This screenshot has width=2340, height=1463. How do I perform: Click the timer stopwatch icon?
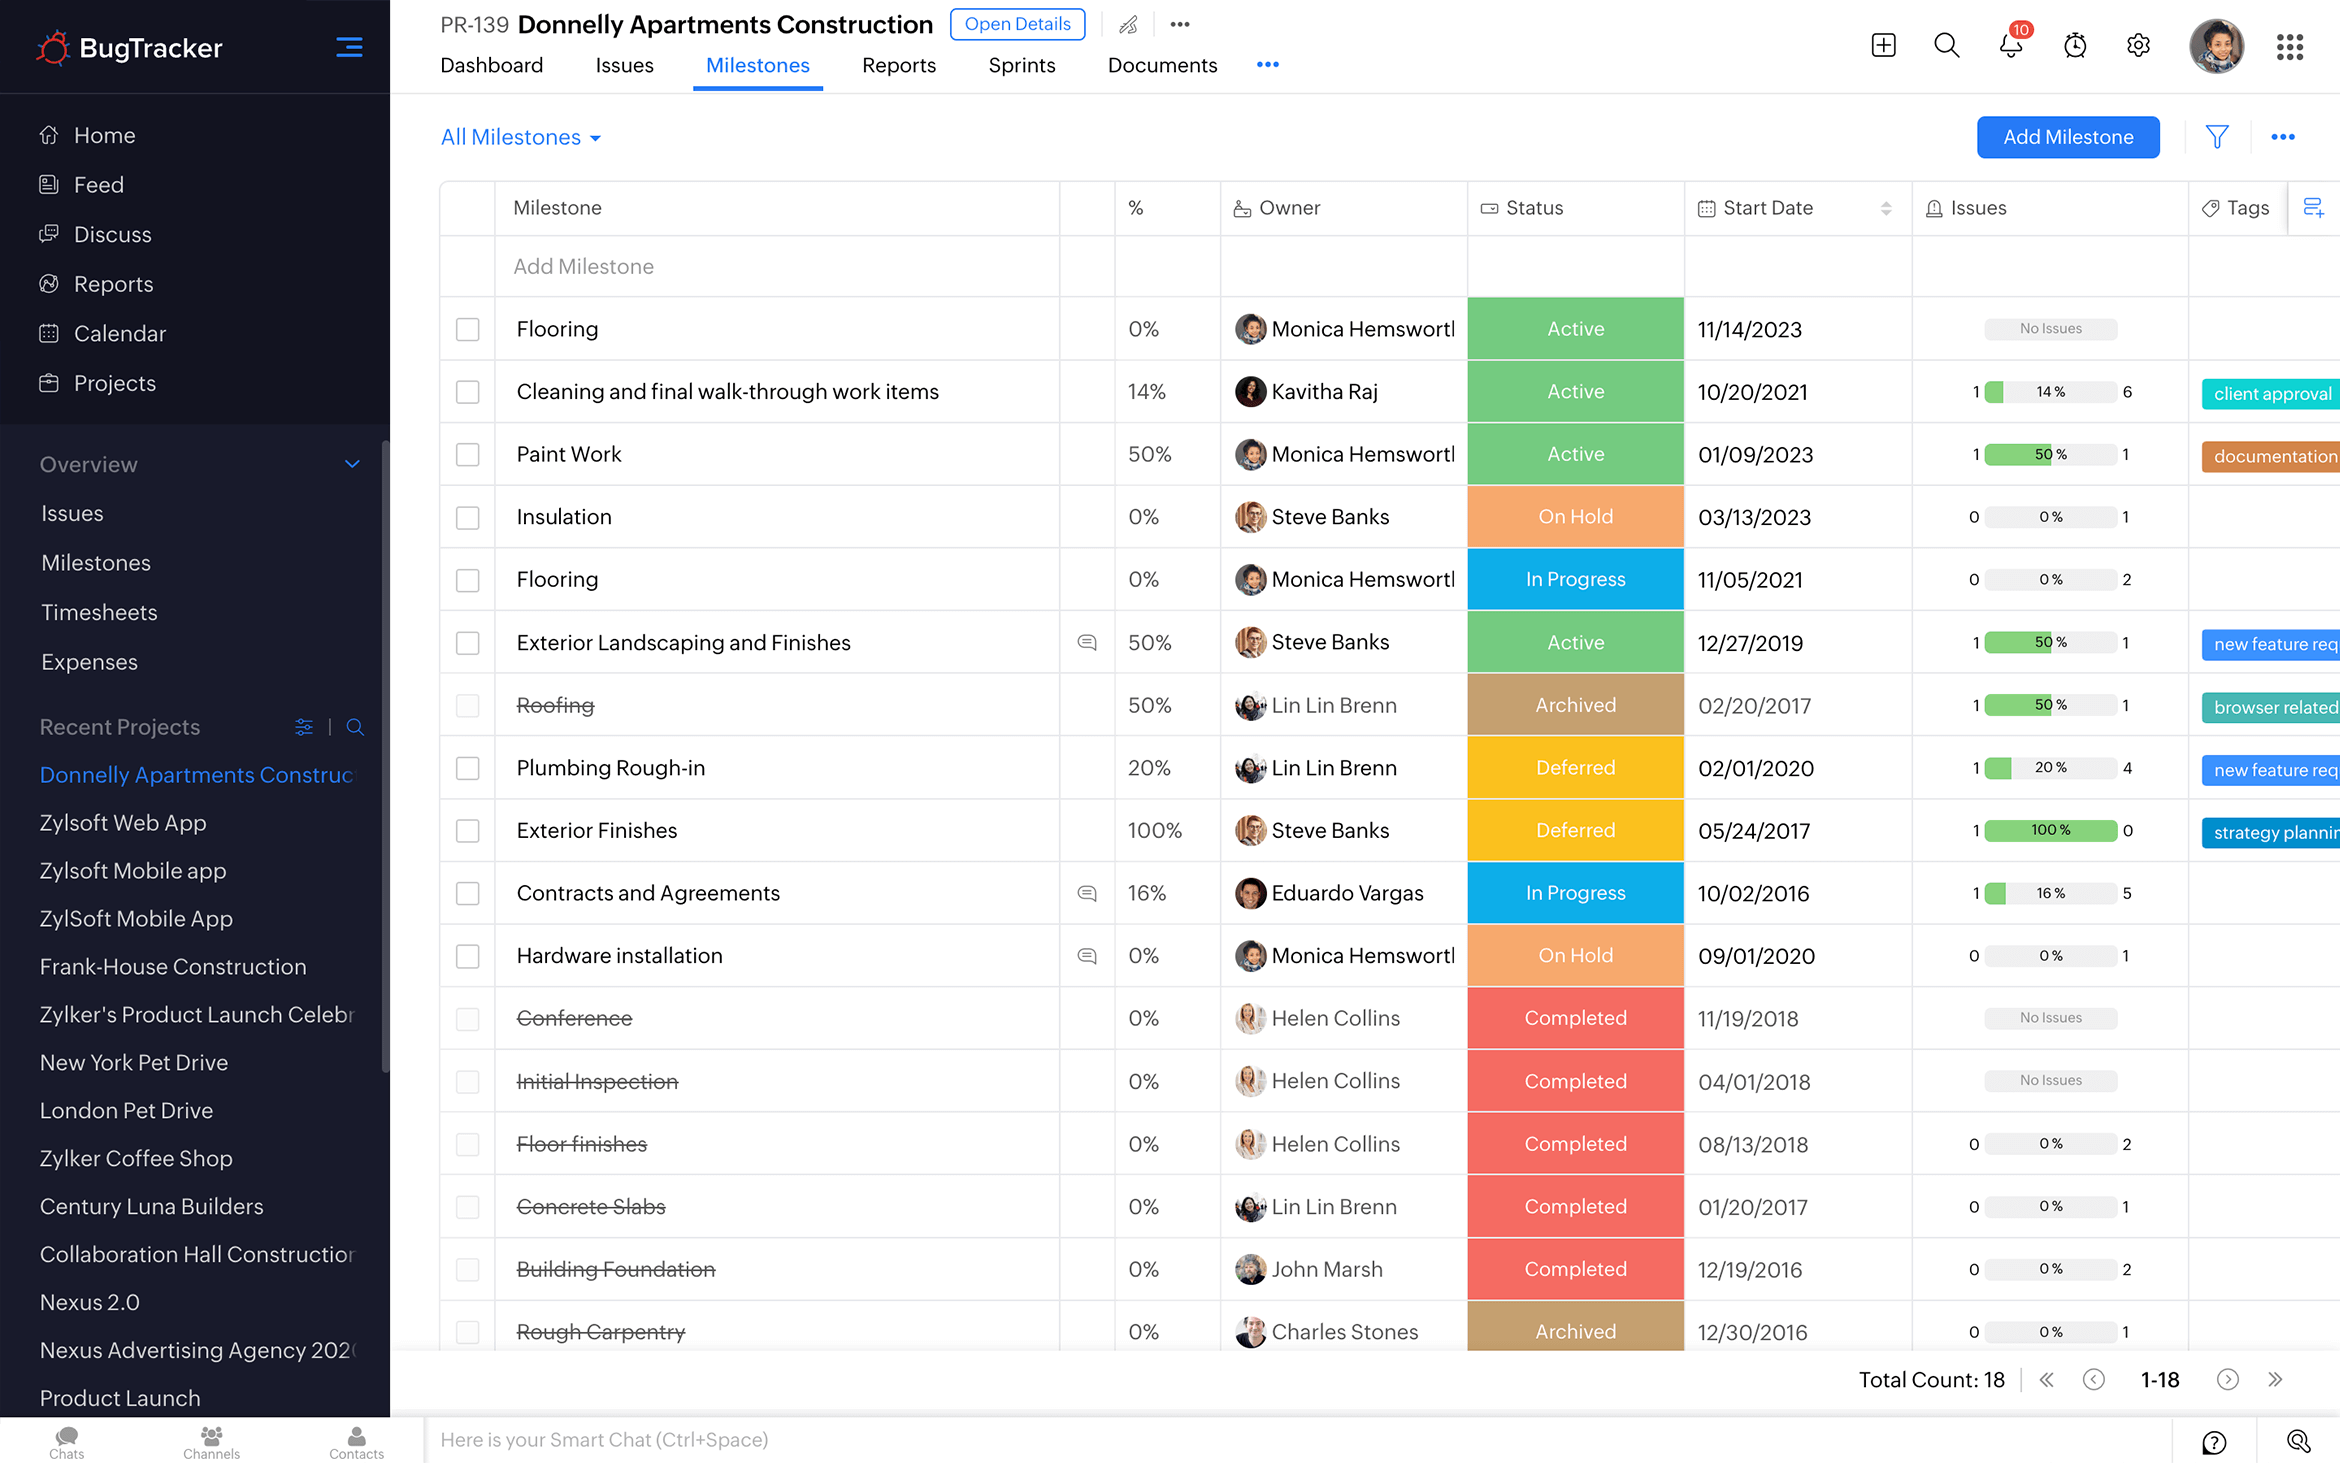(2075, 46)
